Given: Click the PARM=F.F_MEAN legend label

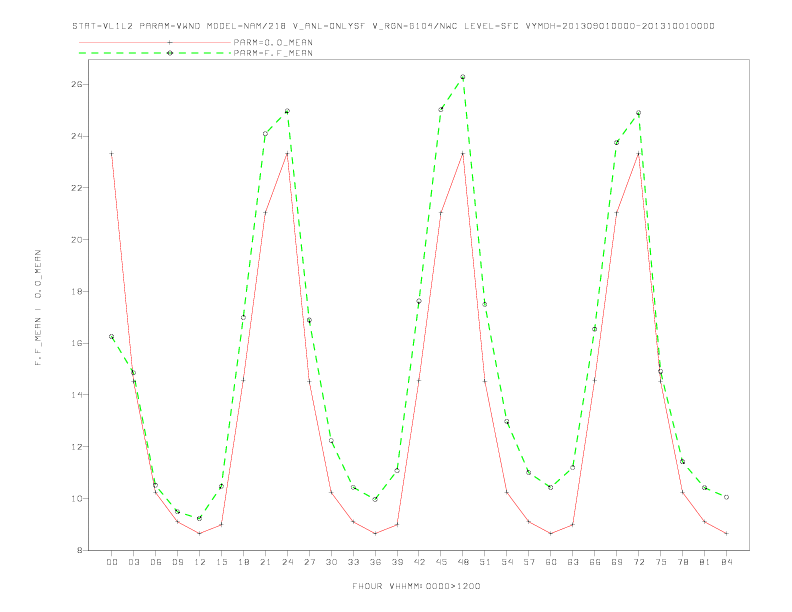Looking at the screenshot, I should pos(273,53).
